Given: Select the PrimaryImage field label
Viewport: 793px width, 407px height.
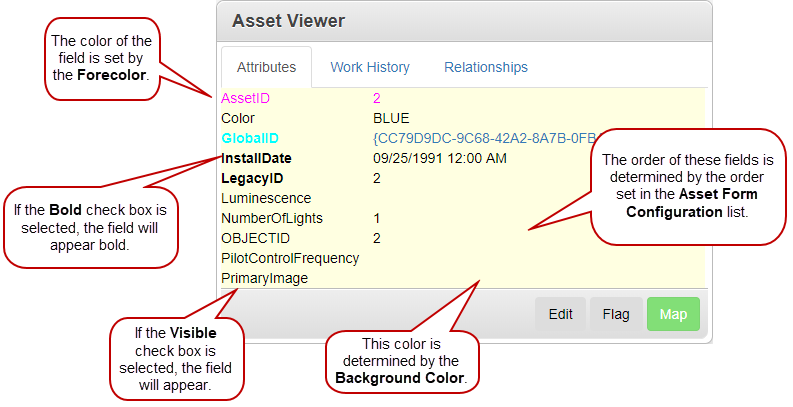Looking at the screenshot, I should point(264,278).
